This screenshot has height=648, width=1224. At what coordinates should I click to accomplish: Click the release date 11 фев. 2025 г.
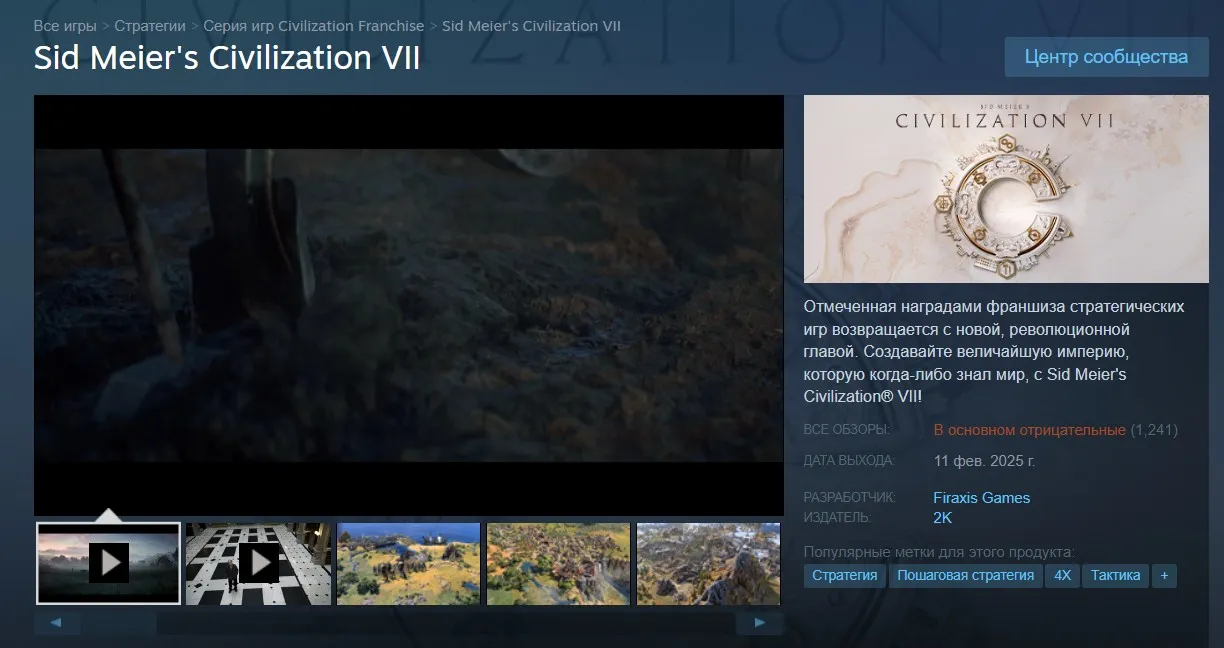tap(984, 461)
